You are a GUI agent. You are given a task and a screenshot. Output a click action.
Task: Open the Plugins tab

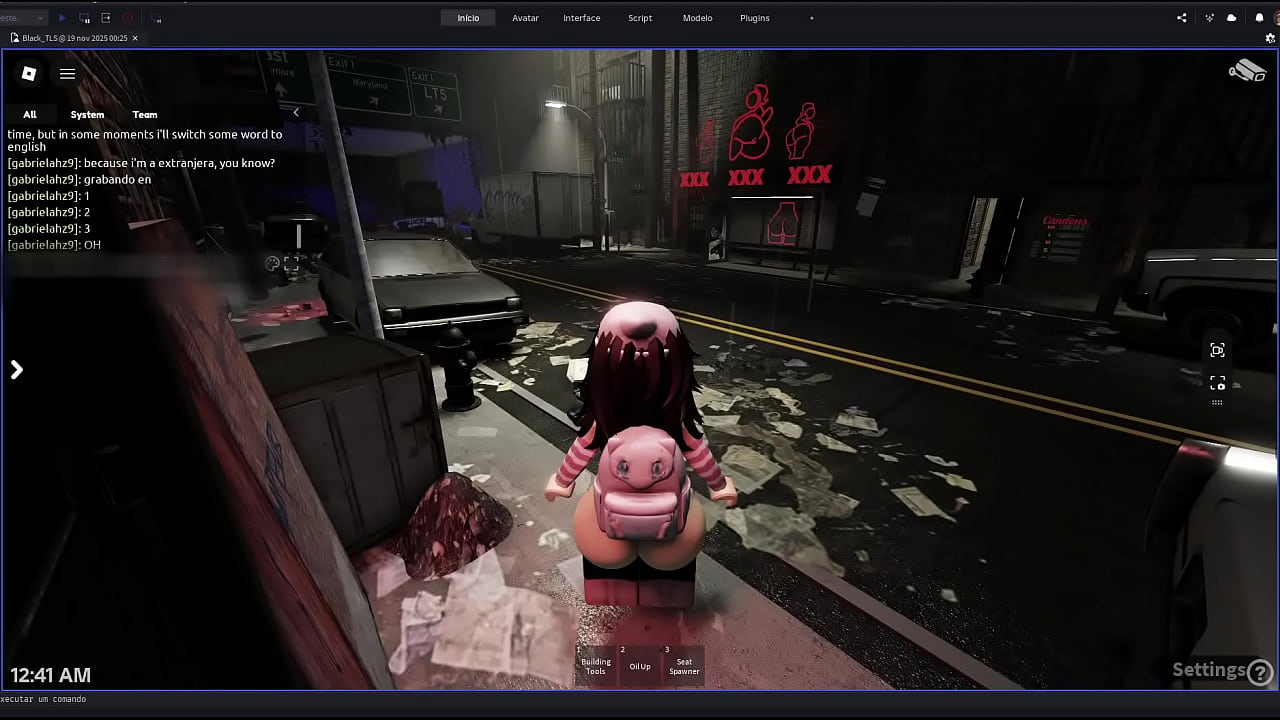[754, 18]
